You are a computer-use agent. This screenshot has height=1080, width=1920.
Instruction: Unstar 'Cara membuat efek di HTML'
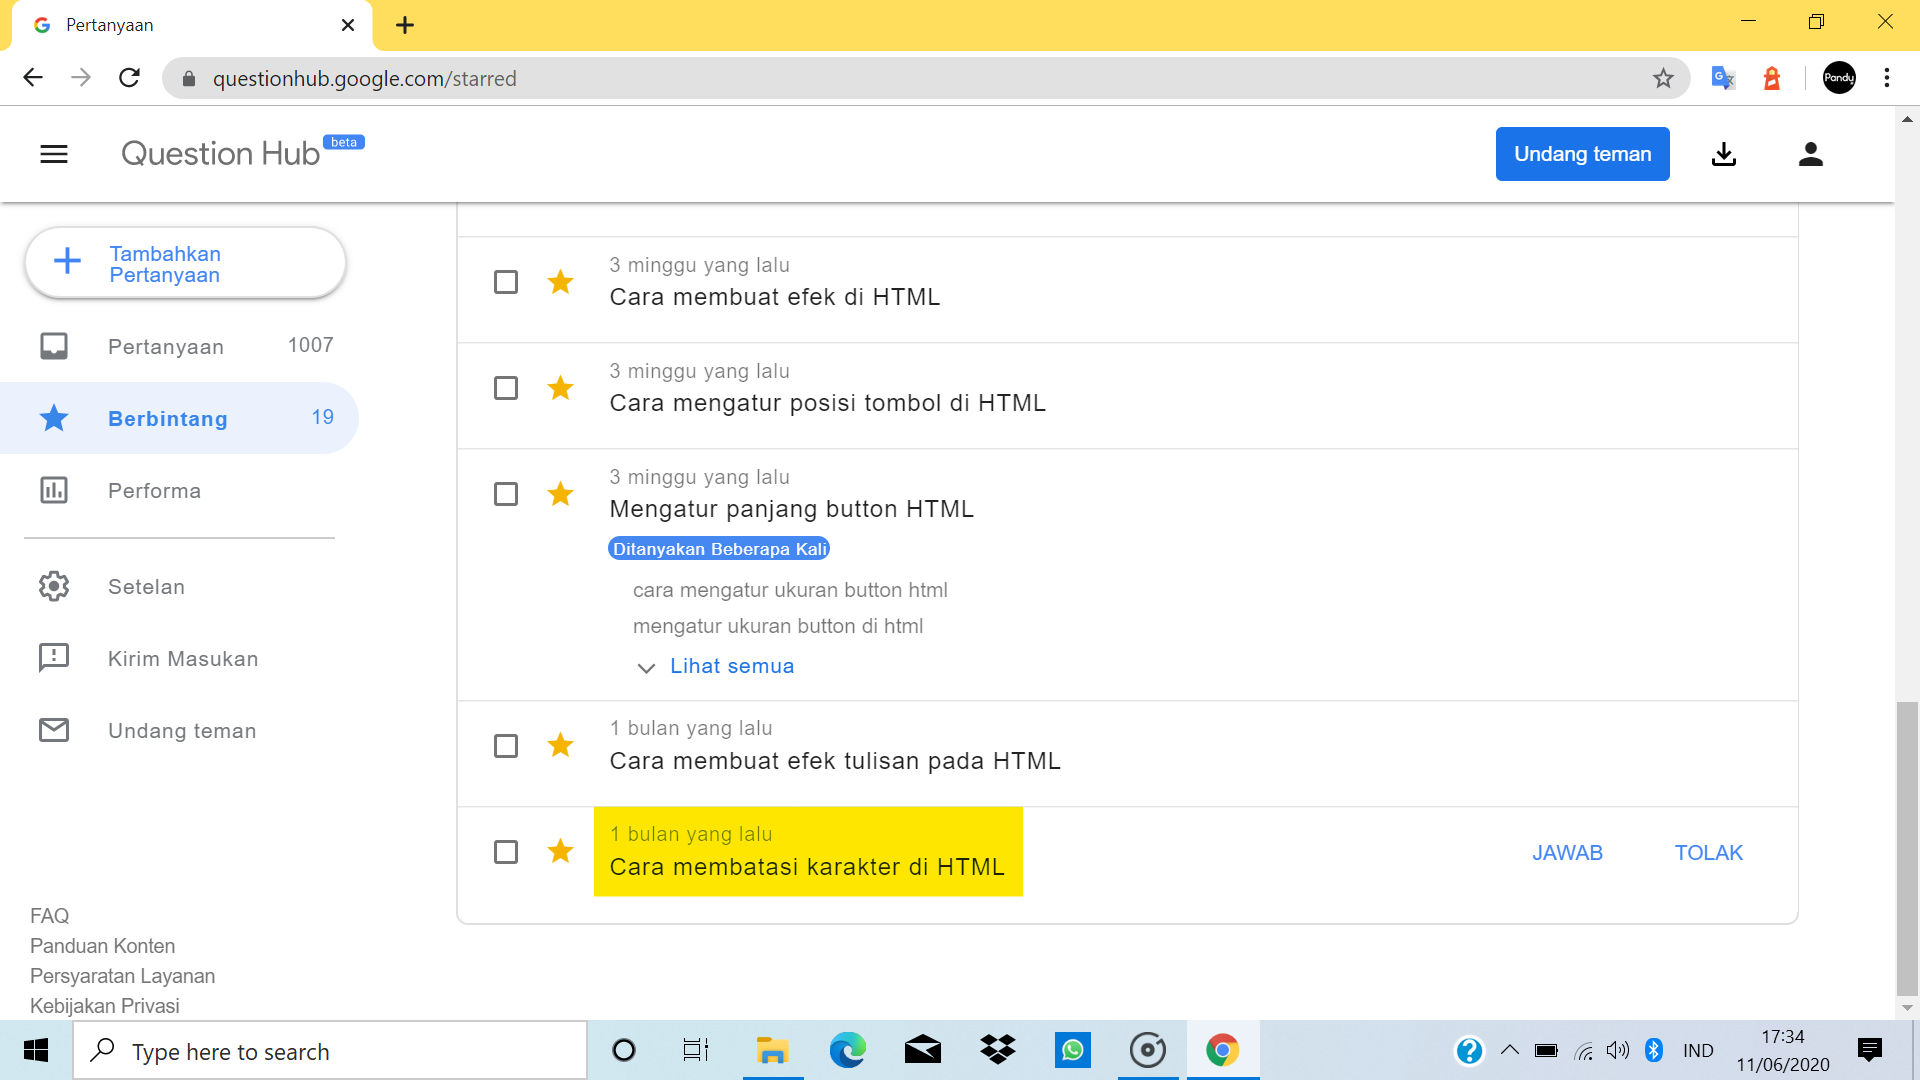(x=560, y=282)
